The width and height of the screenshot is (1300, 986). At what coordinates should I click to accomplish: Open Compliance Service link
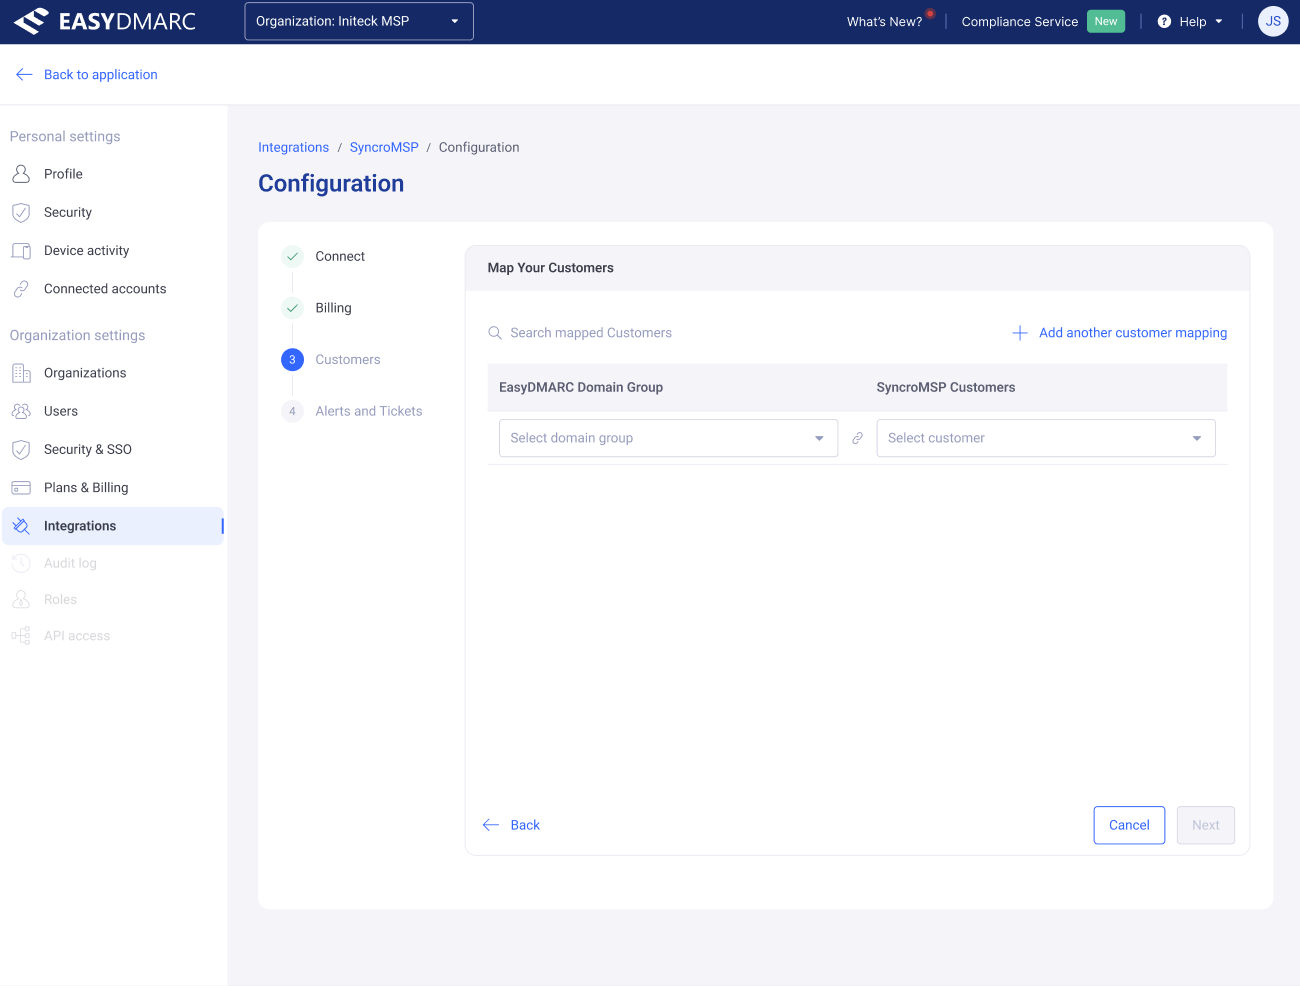pyautogui.click(x=1019, y=21)
